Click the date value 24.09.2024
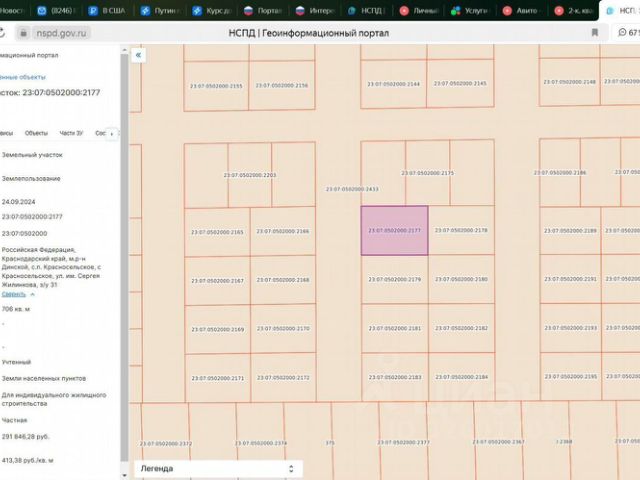640x480 pixels. (18, 202)
